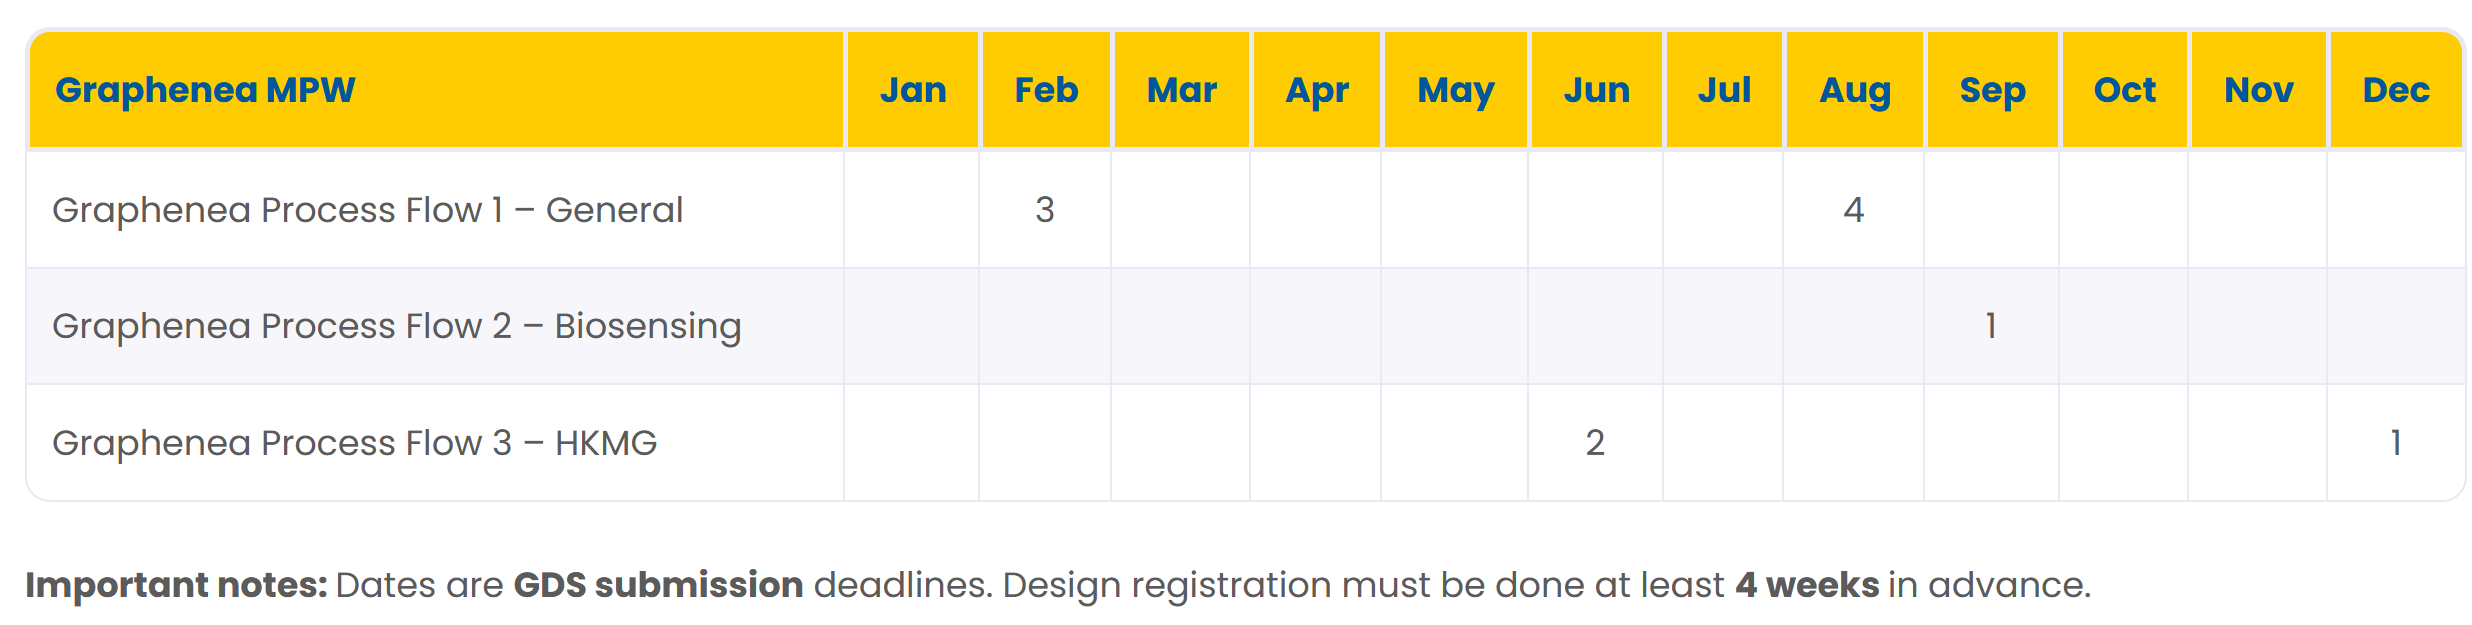Click the bold 'GDS submission' text in notes

coord(658,585)
